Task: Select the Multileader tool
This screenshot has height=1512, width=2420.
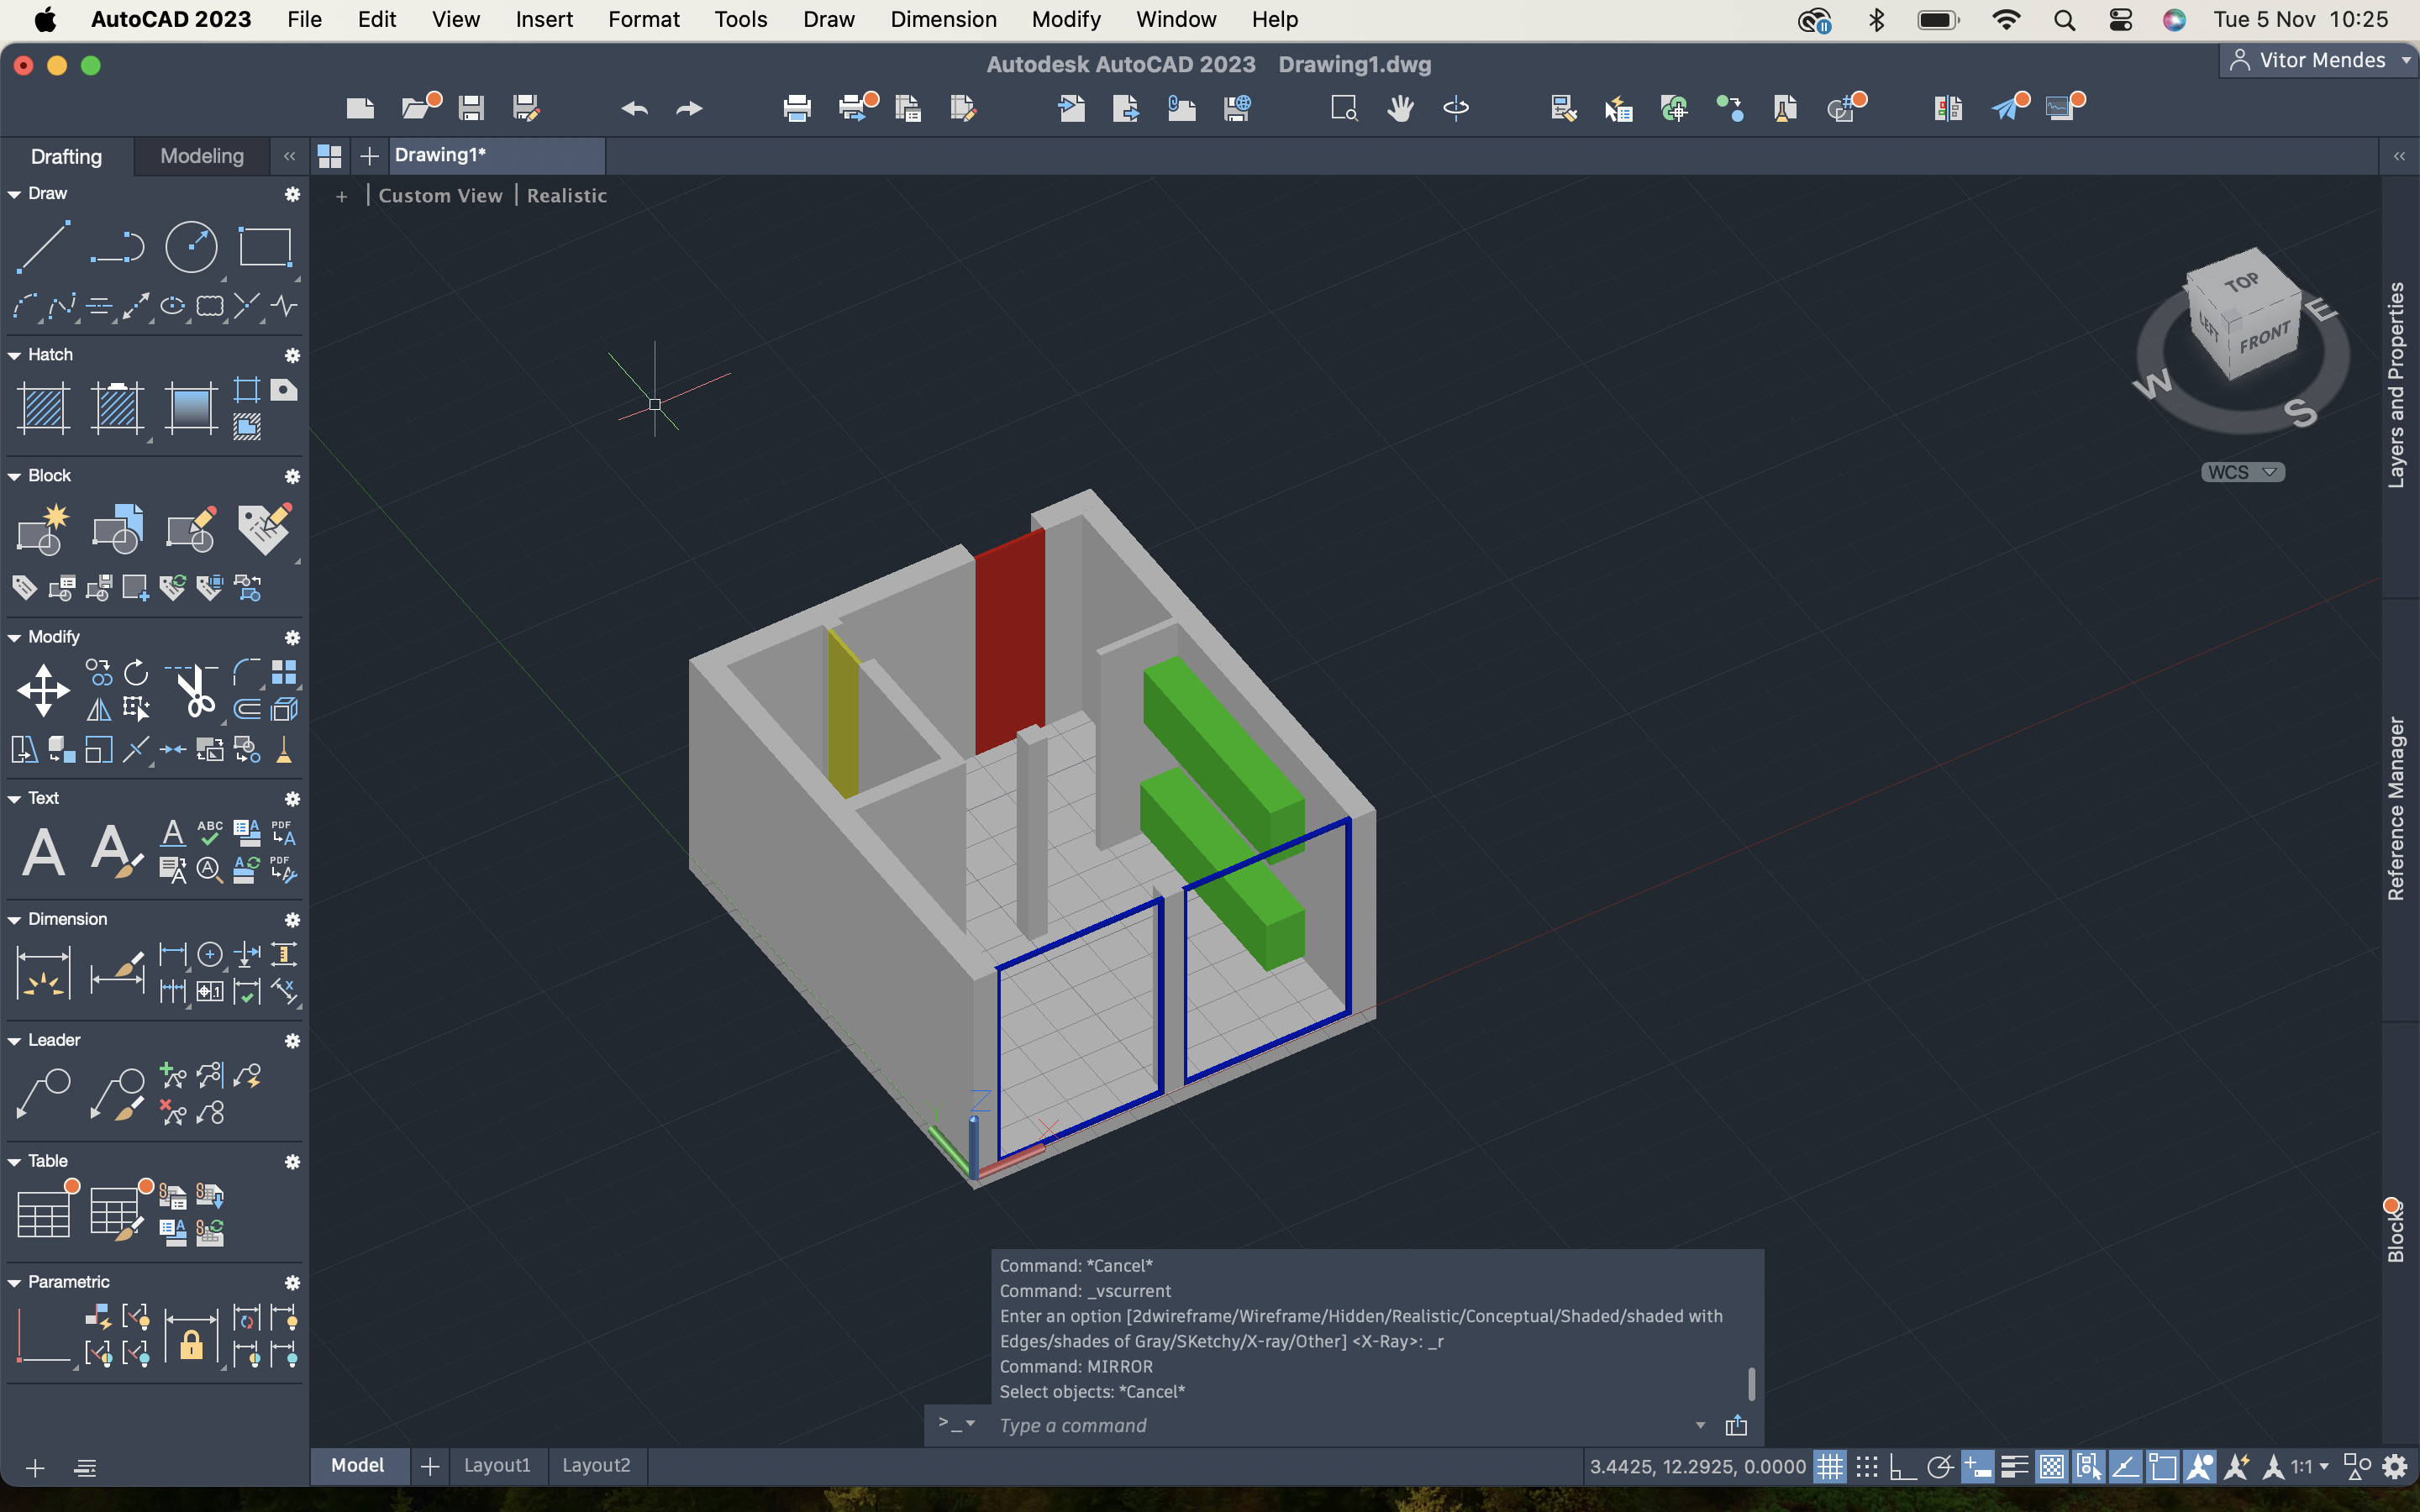Action: pos(43,1093)
